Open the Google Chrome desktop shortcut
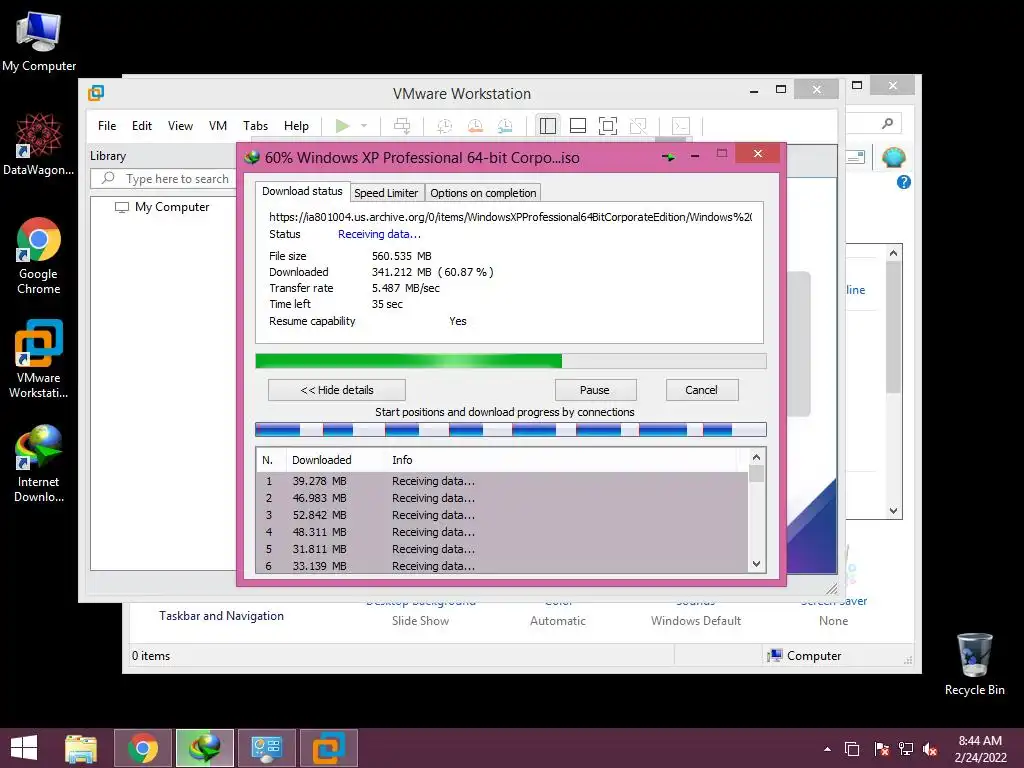The height and width of the screenshot is (768, 1024). pos(39,256)
